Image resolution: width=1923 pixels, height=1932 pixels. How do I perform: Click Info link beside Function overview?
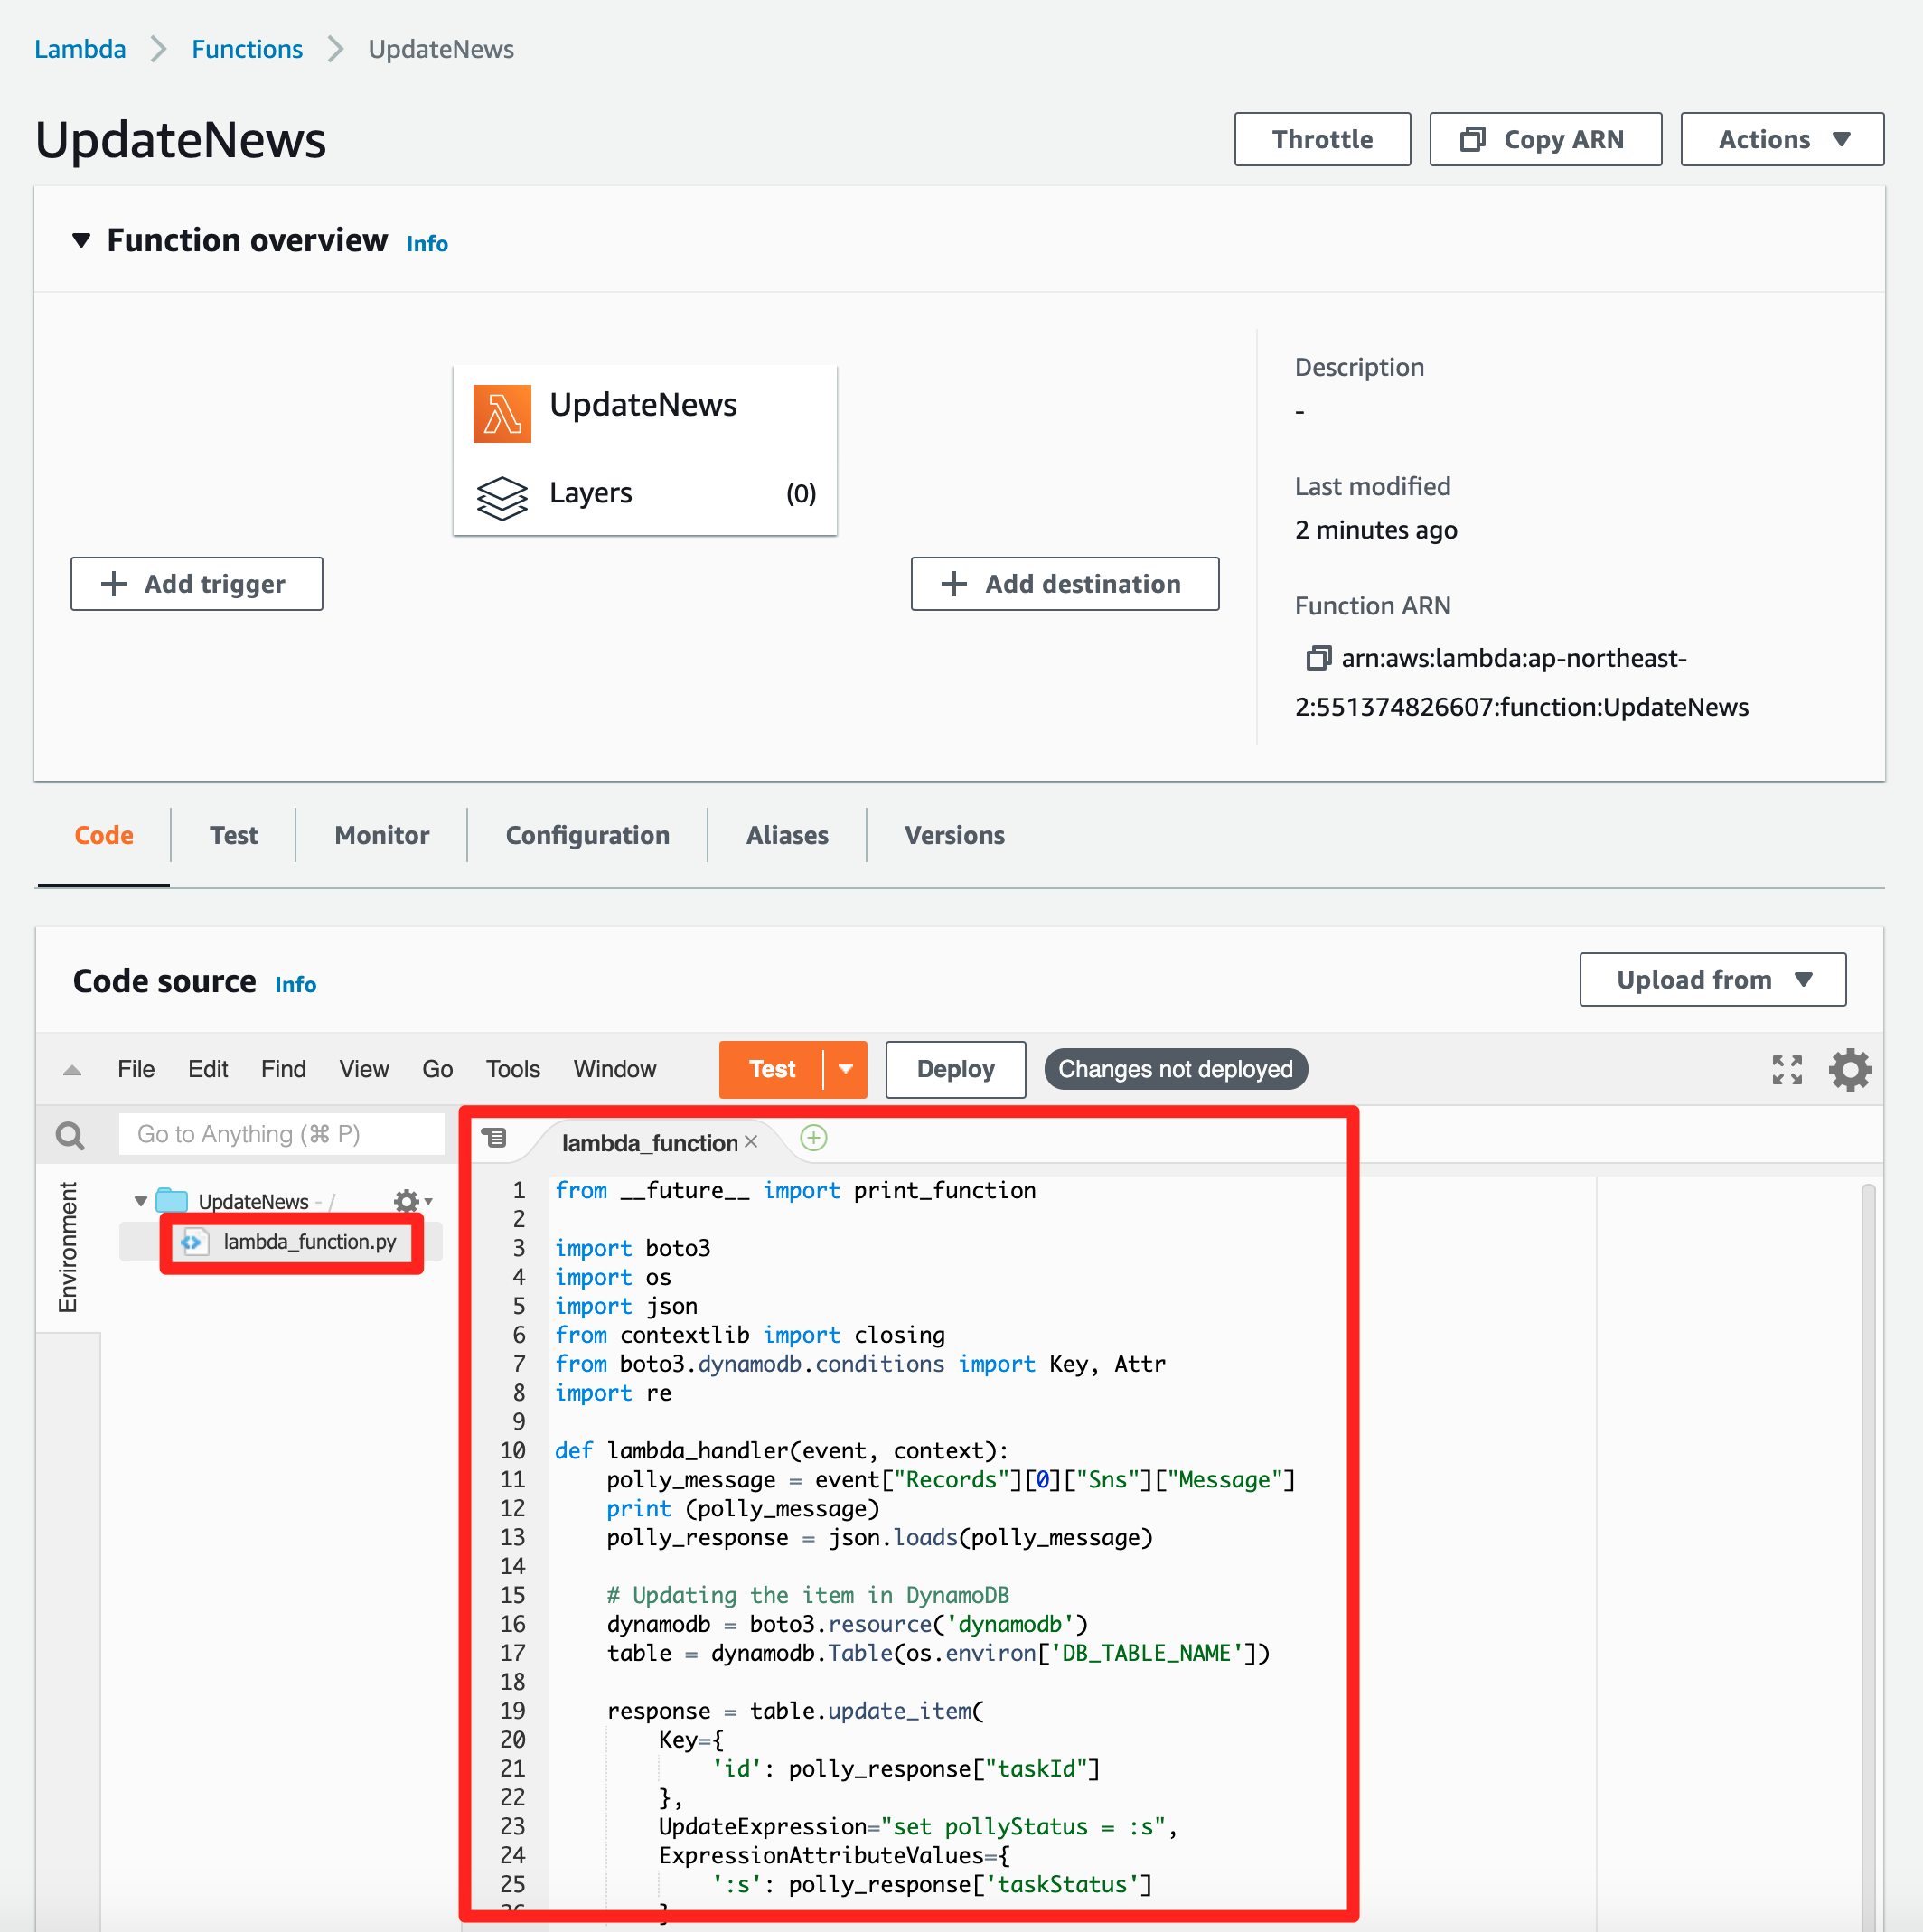pos(427,243)
